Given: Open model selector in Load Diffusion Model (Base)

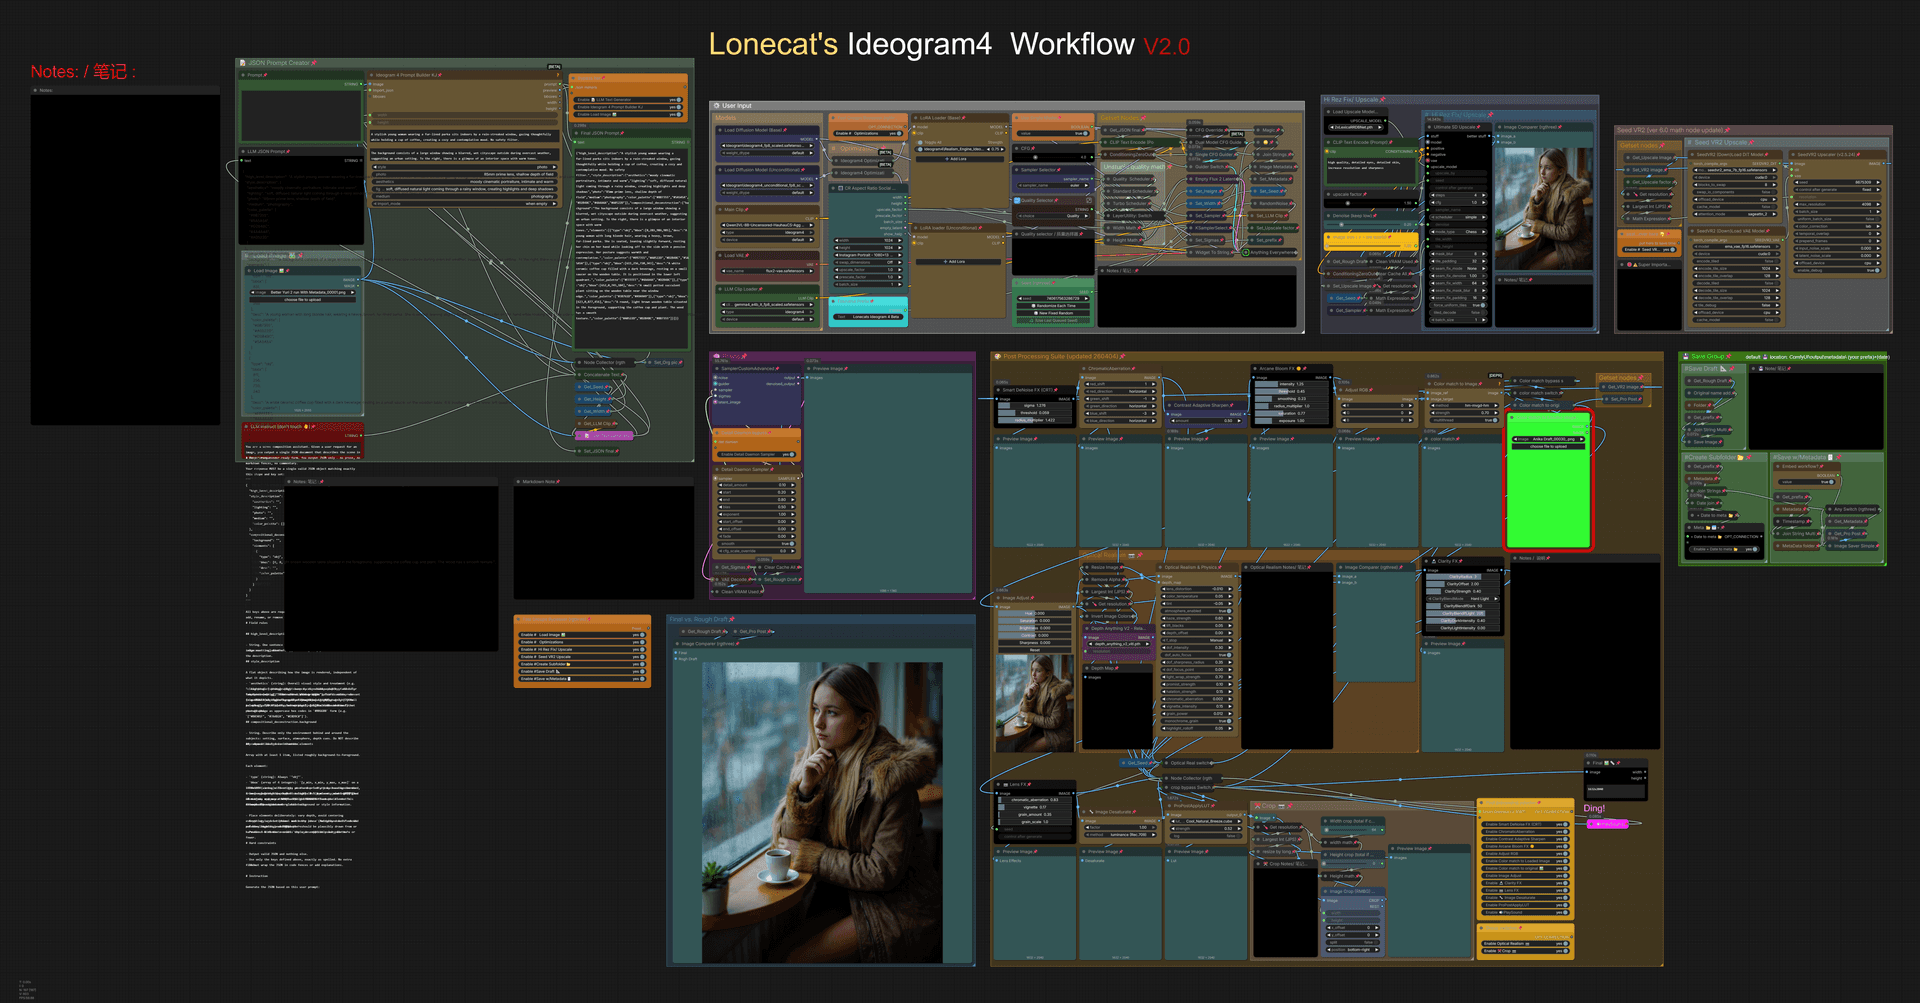Looking at the screenshot, I should [x=768, y=146].
